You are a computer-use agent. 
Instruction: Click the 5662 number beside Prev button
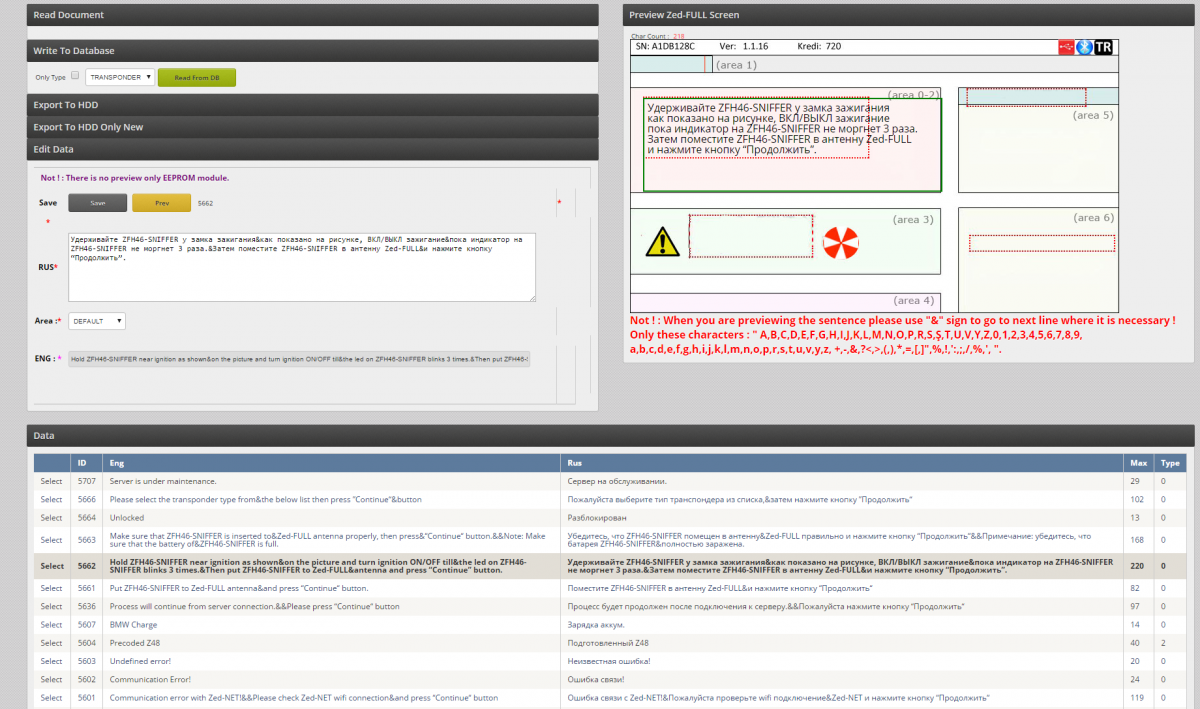205,203
